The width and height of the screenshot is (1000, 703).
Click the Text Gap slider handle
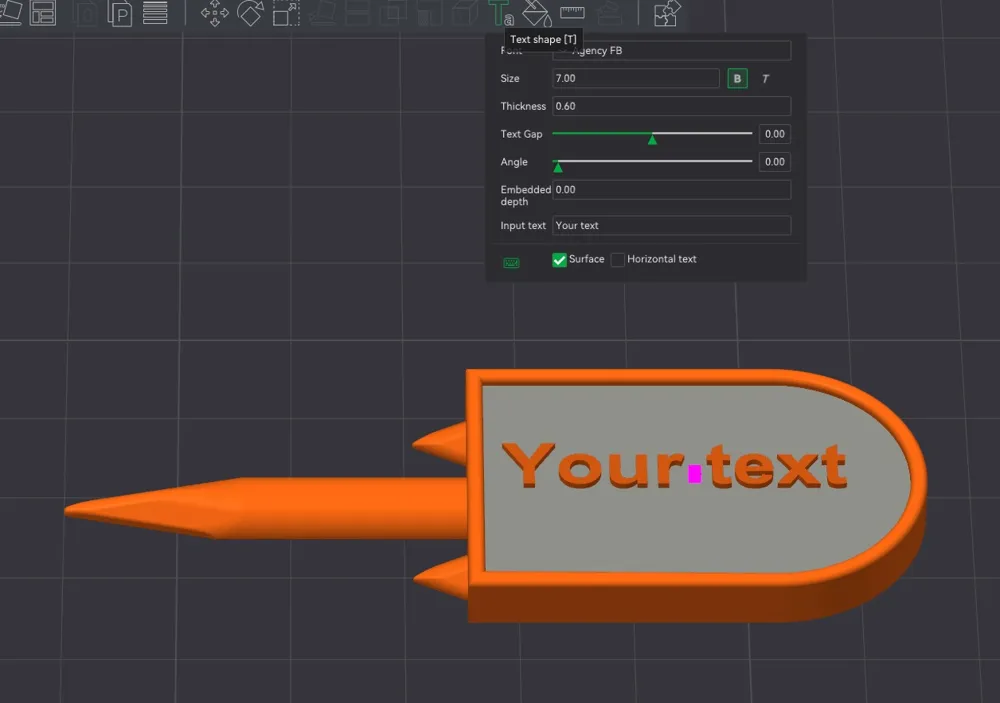pyautogui.click(x=652, y=139)
